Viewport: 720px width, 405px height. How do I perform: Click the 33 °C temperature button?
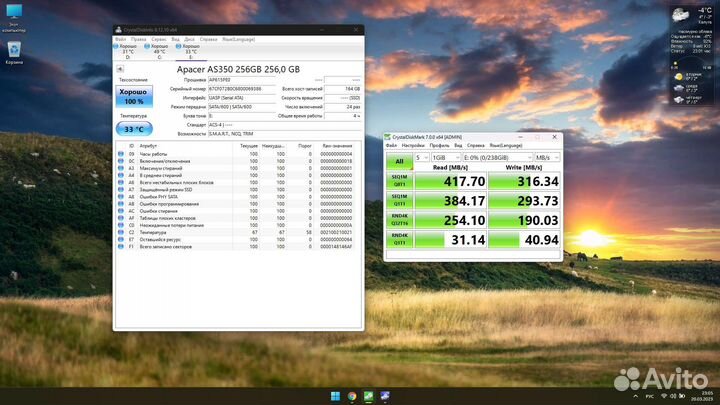click(134, 129)
